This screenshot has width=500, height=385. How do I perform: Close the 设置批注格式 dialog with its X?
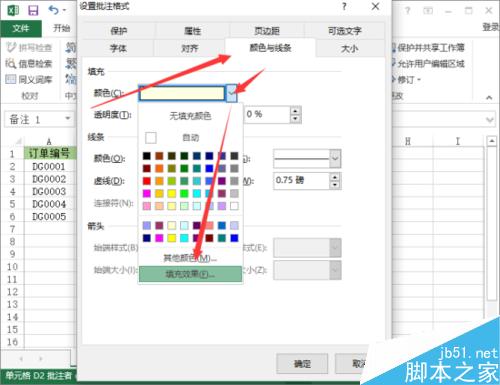pyautogui.click(x=375, y=6)
